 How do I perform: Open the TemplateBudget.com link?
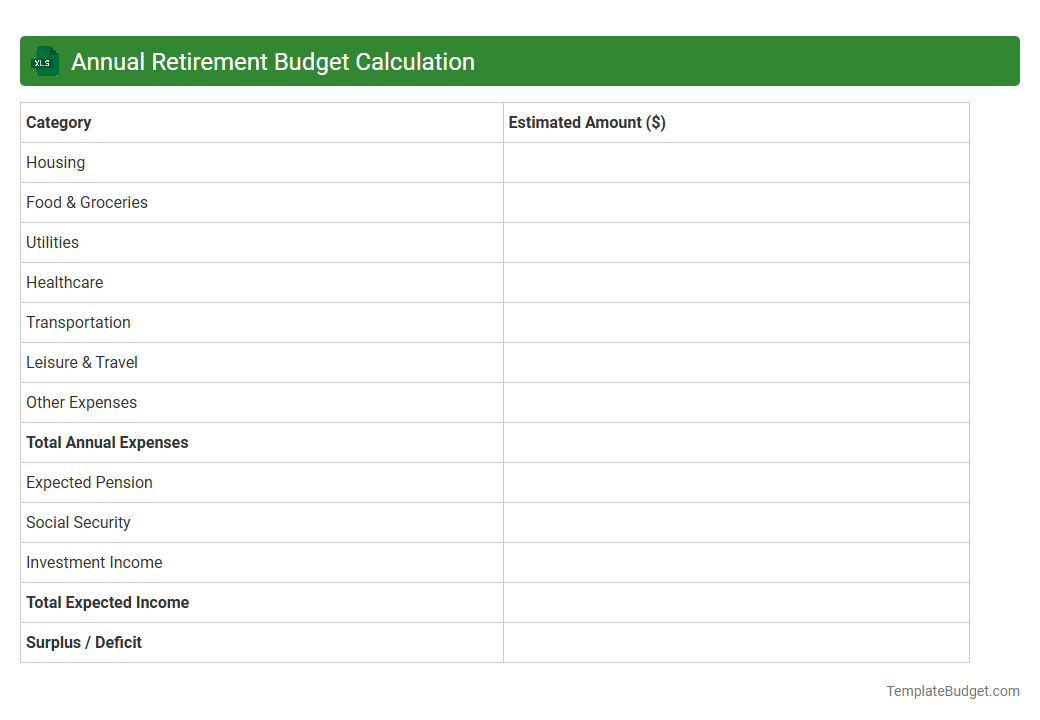point(951,690)
